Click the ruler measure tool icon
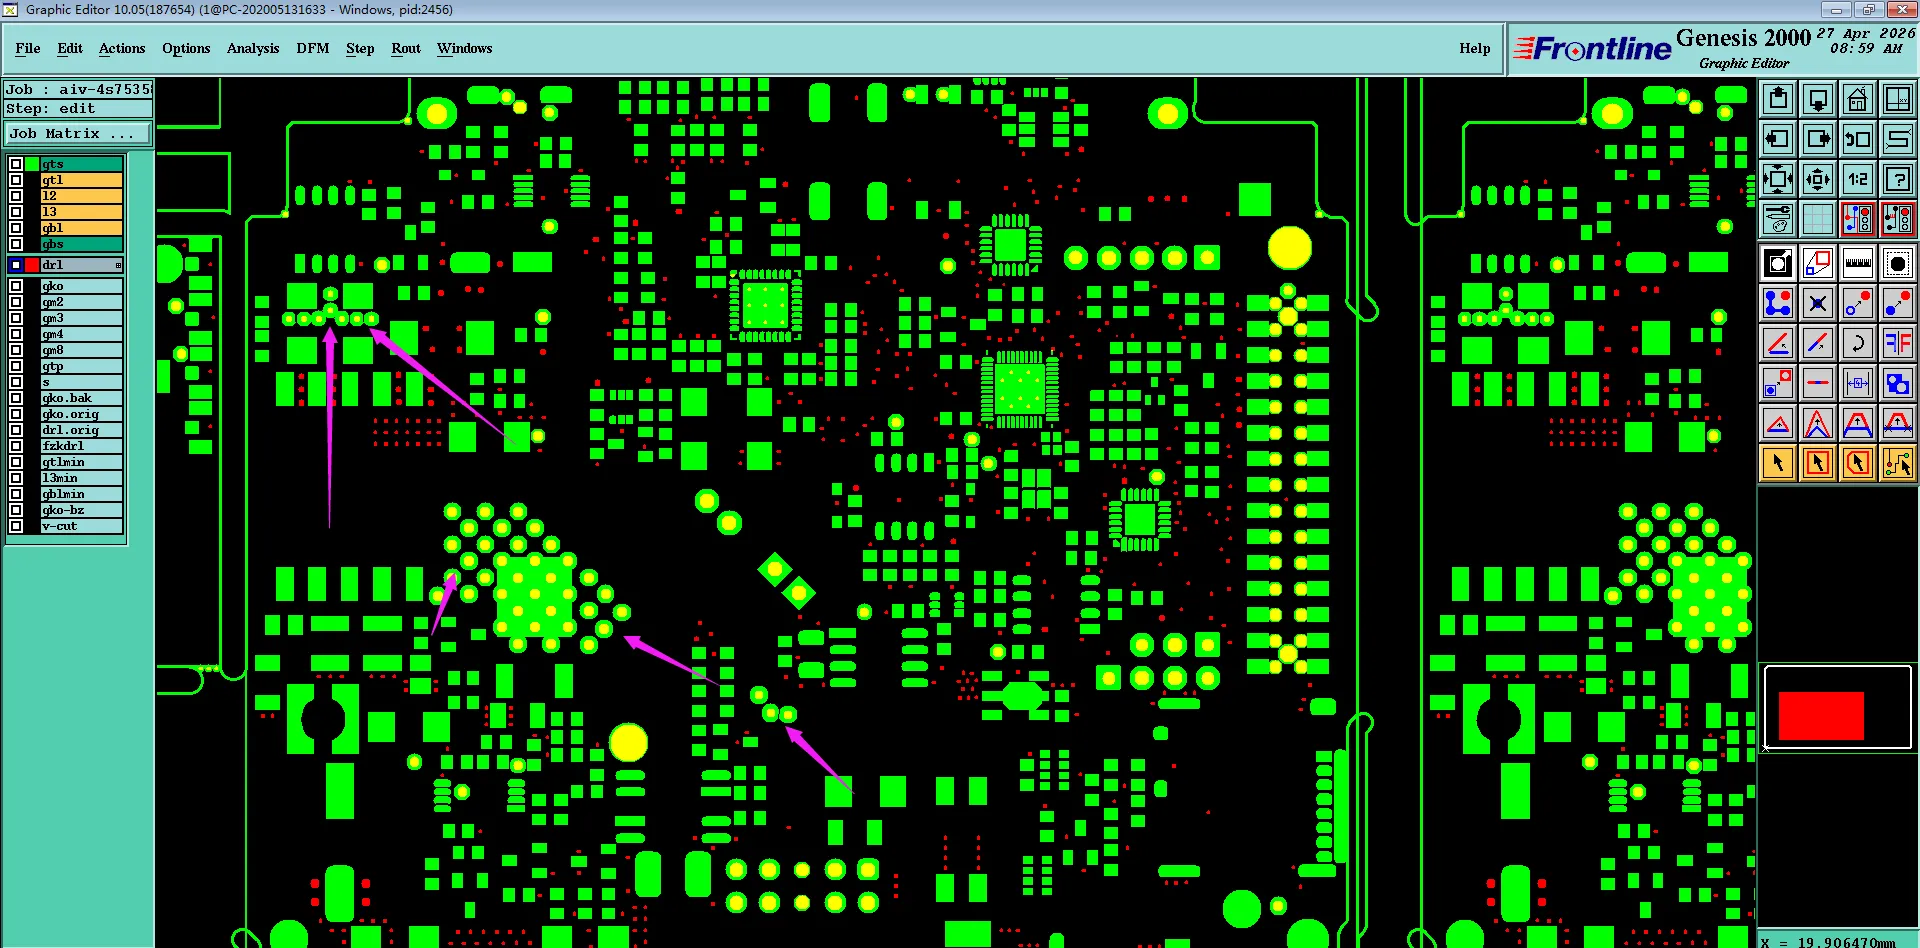The height and width of the screenshot is (948, 1920). 1857,263
